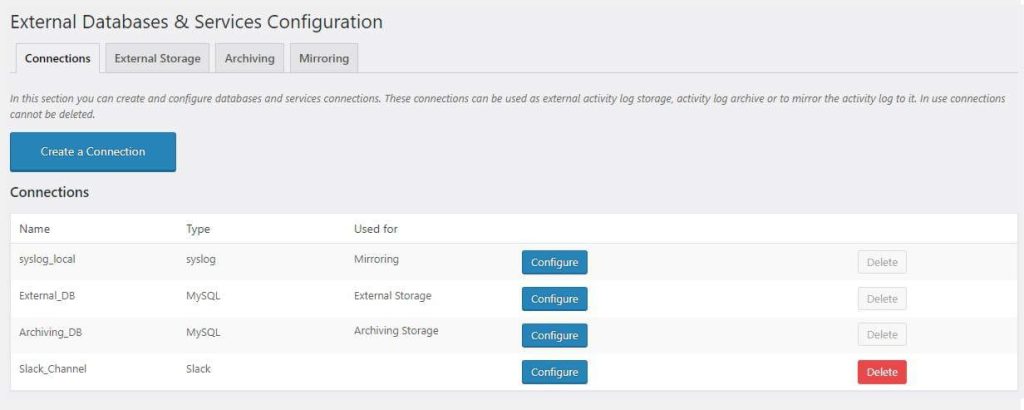Click the greyed Delete button for syslog_local

881,262
